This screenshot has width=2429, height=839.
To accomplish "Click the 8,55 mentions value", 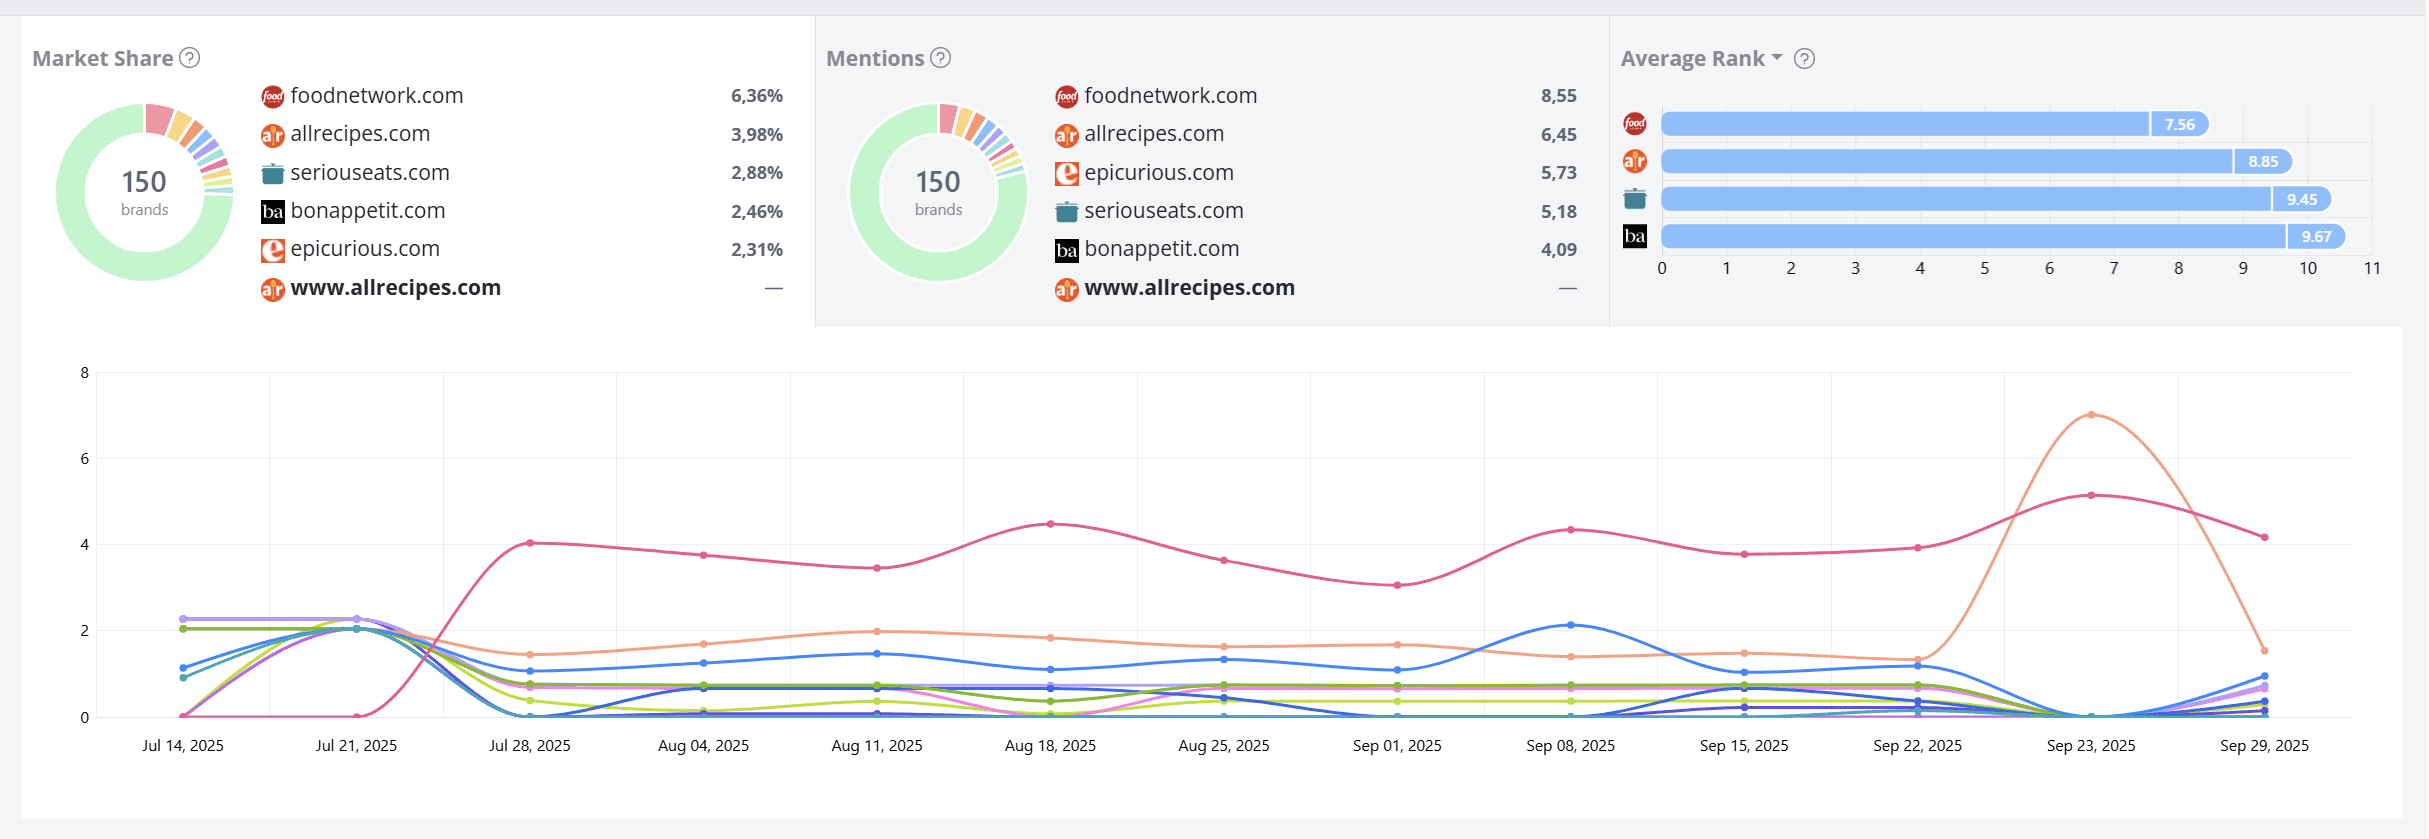I will coord(1558,96).
